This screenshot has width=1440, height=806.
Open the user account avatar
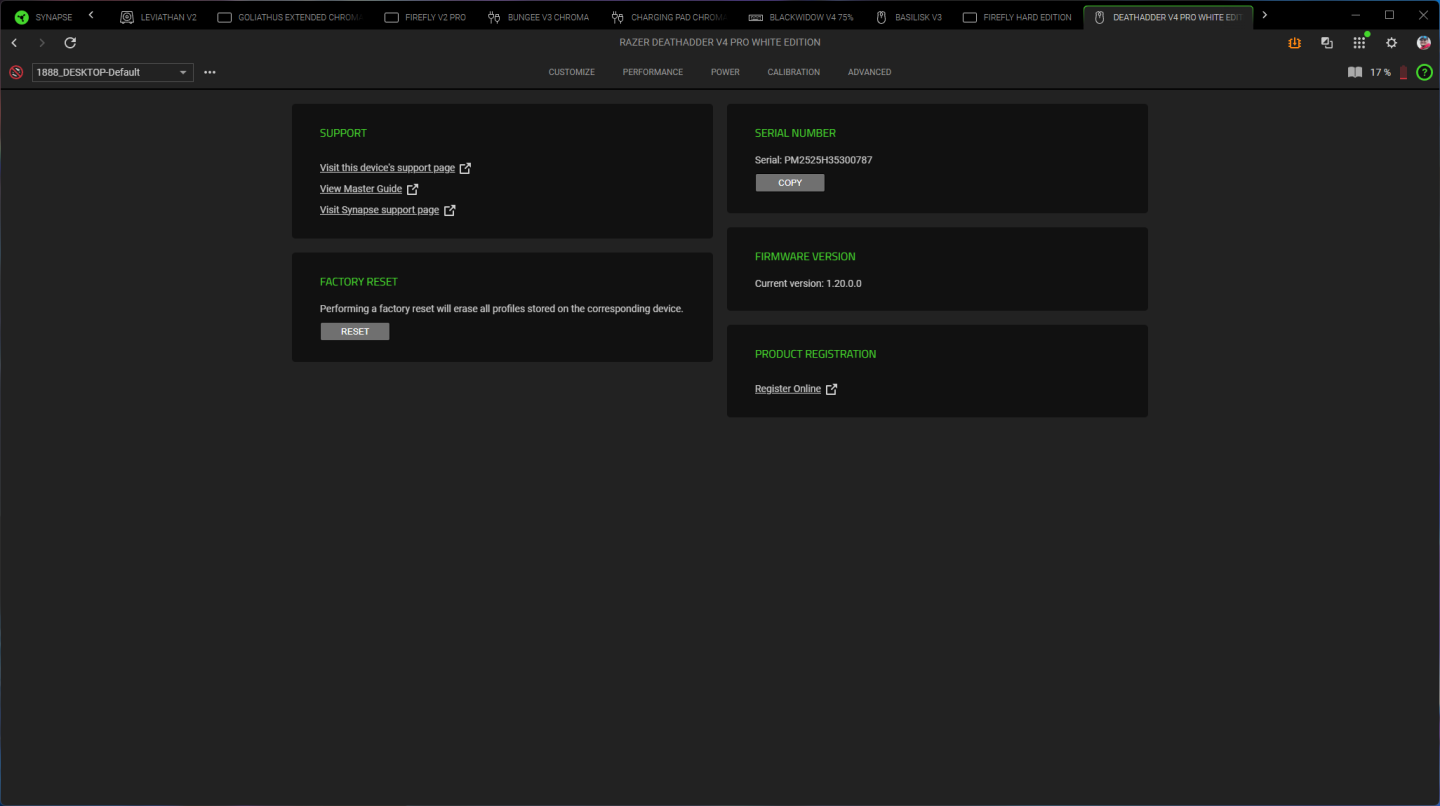1424,43
